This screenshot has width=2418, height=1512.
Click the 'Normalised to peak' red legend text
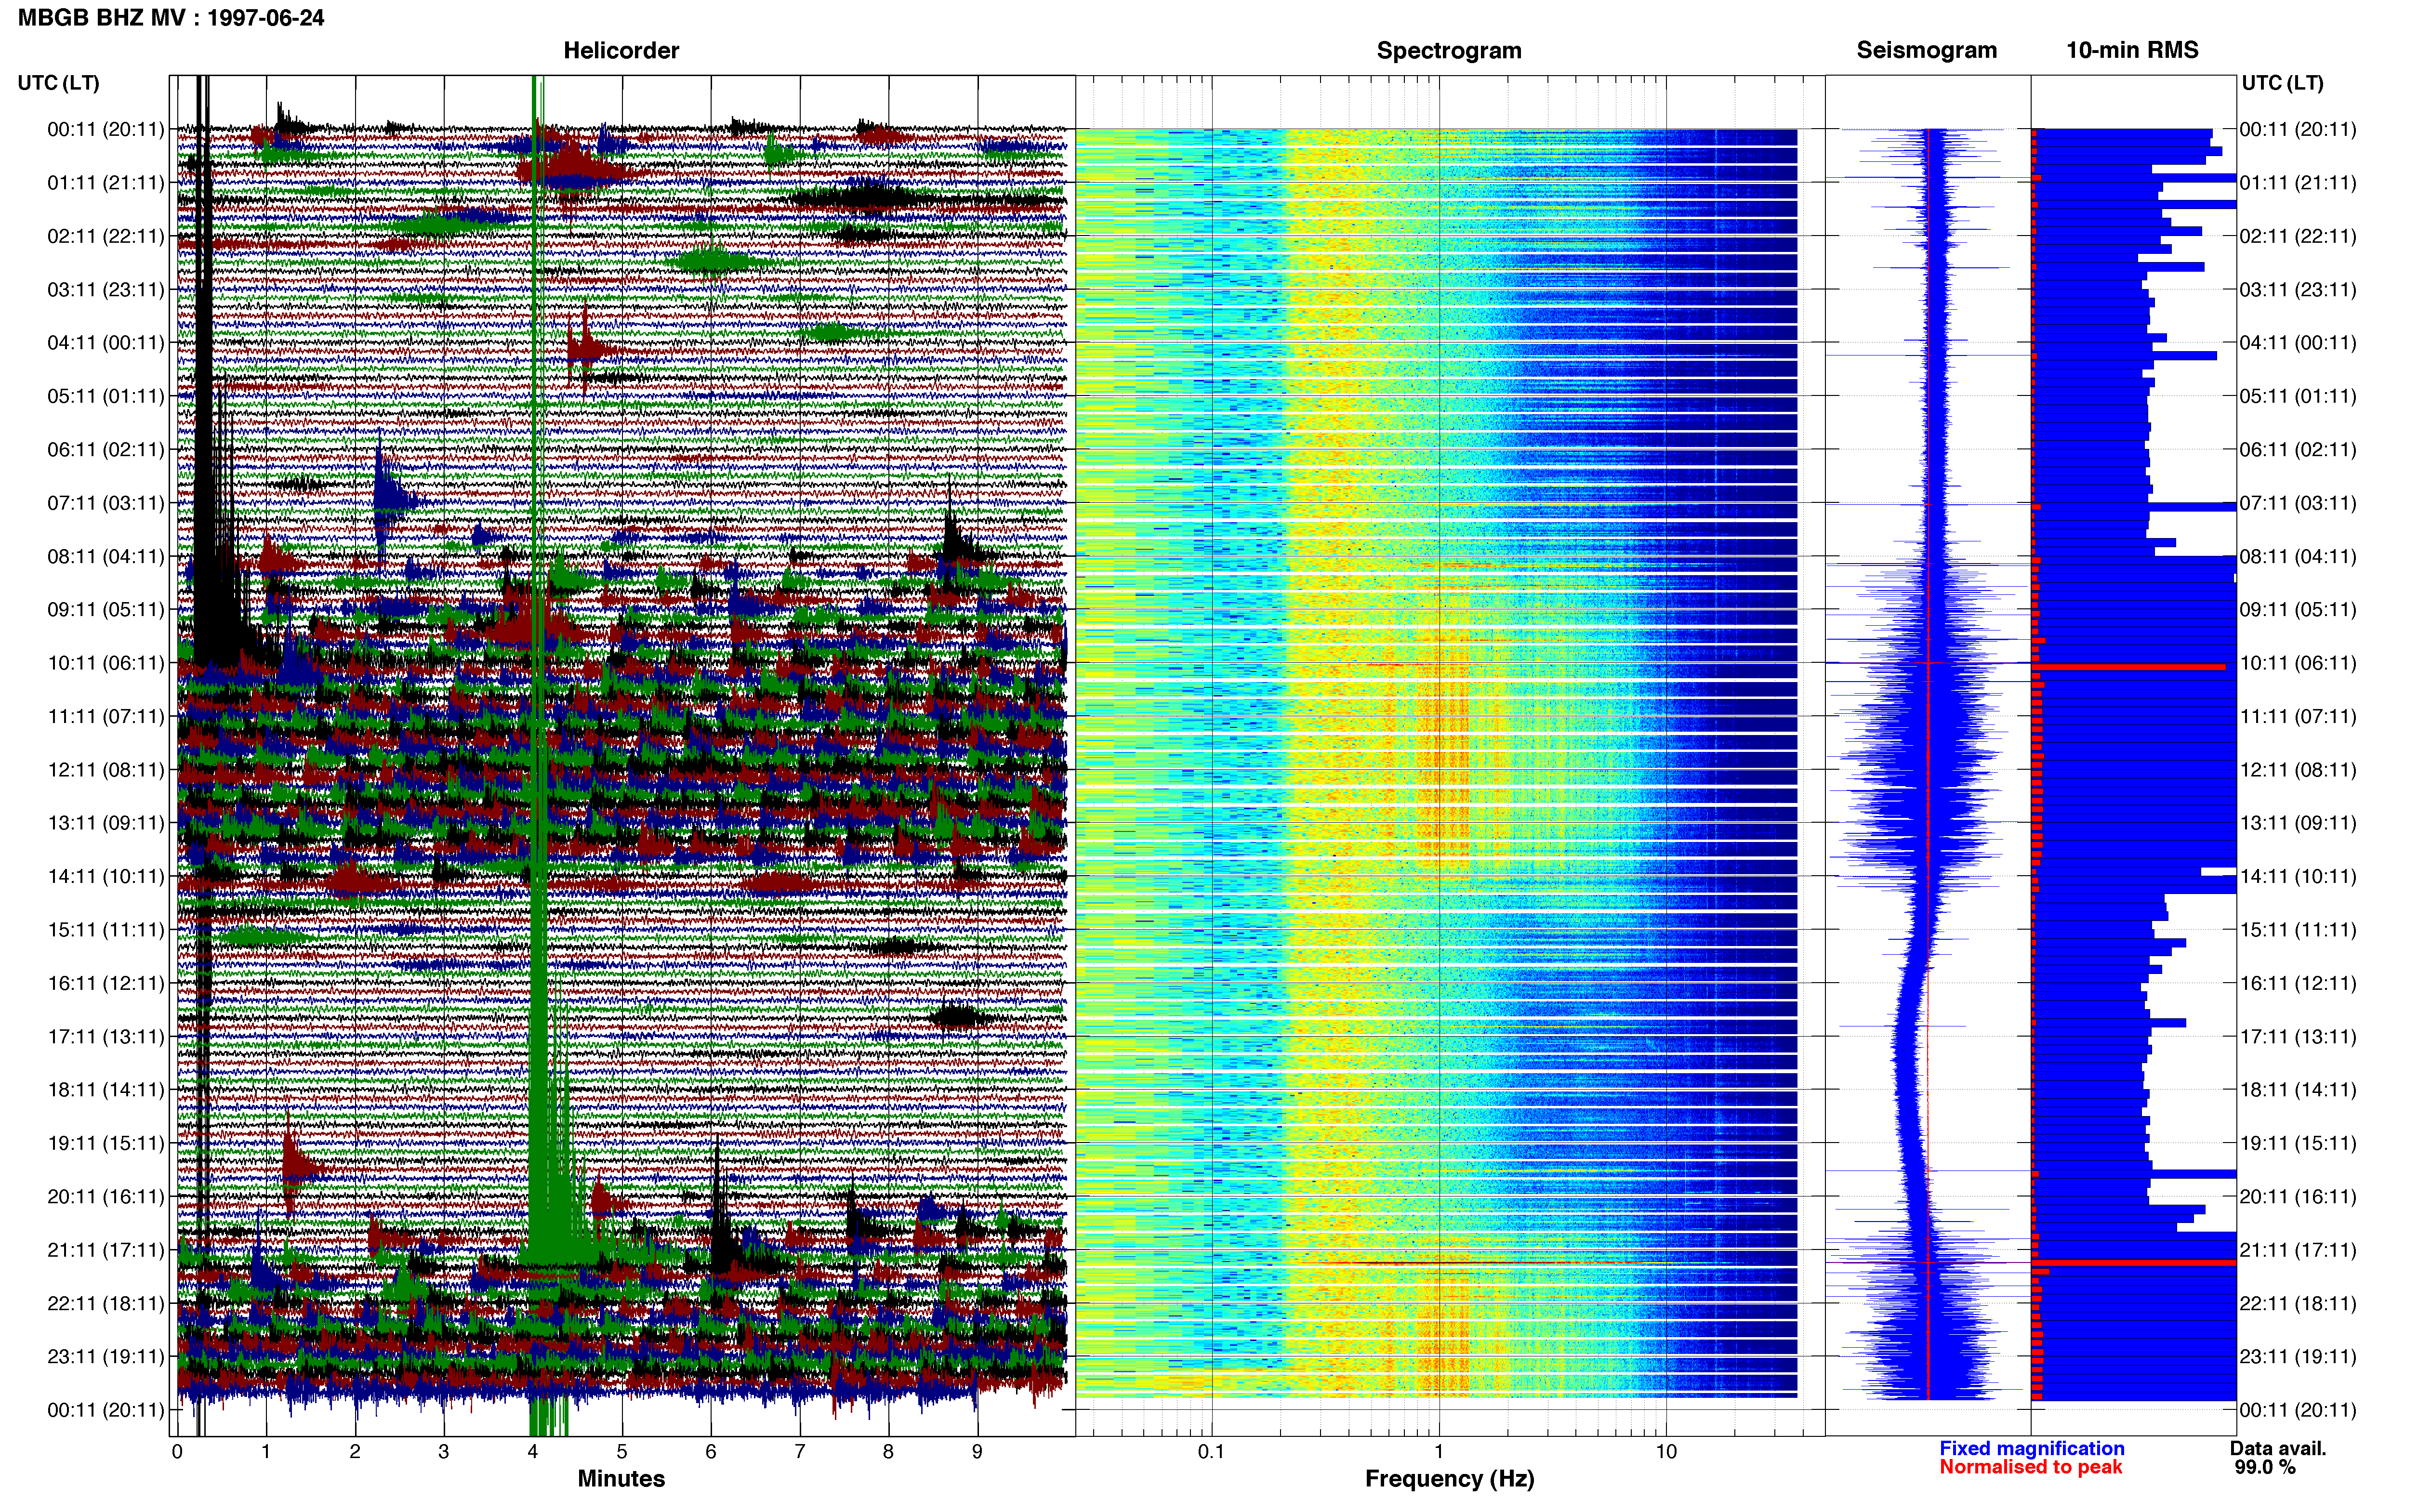(x=2031, y=1467)
